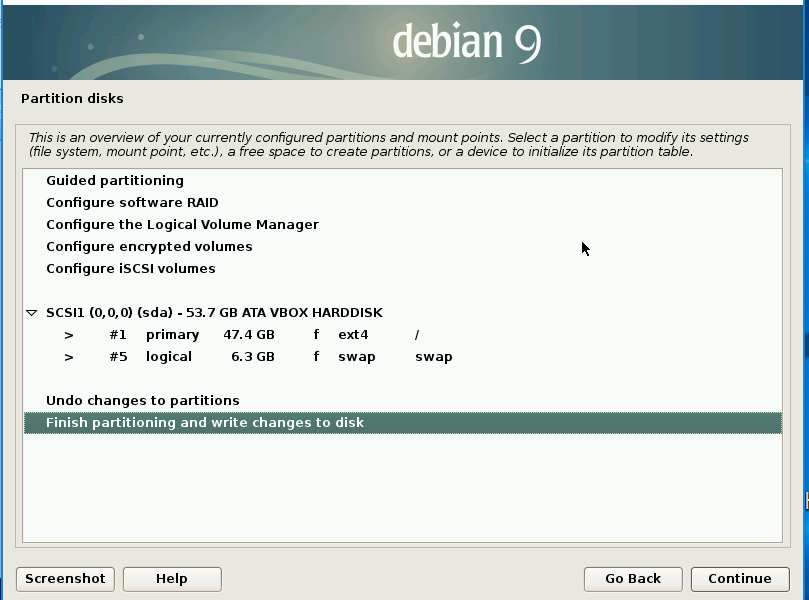809x600 pixels.
Task: Click the Go Back button
Action: pyautogui.click(x=633, y=579)
